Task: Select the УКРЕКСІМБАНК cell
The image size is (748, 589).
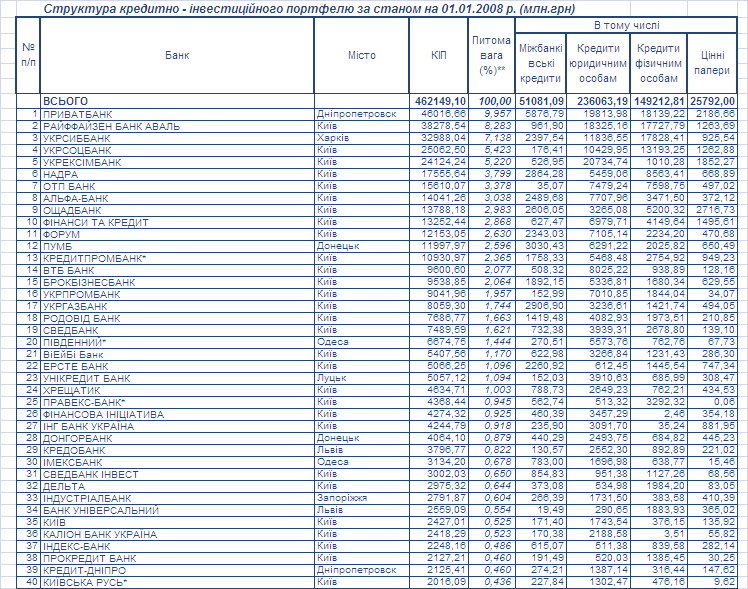Action: tap(177, 162)
